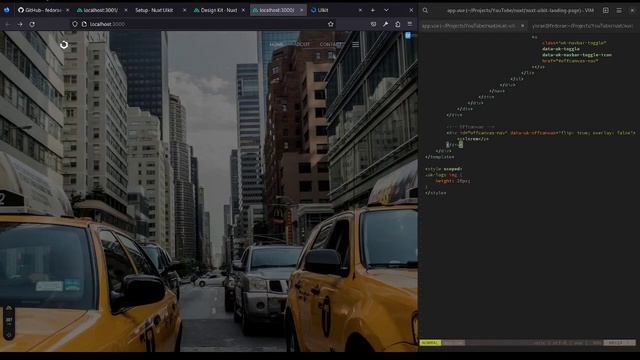Close the GitHub browser tab
This screenshot has width=640, height=360.
pos(67,10)
